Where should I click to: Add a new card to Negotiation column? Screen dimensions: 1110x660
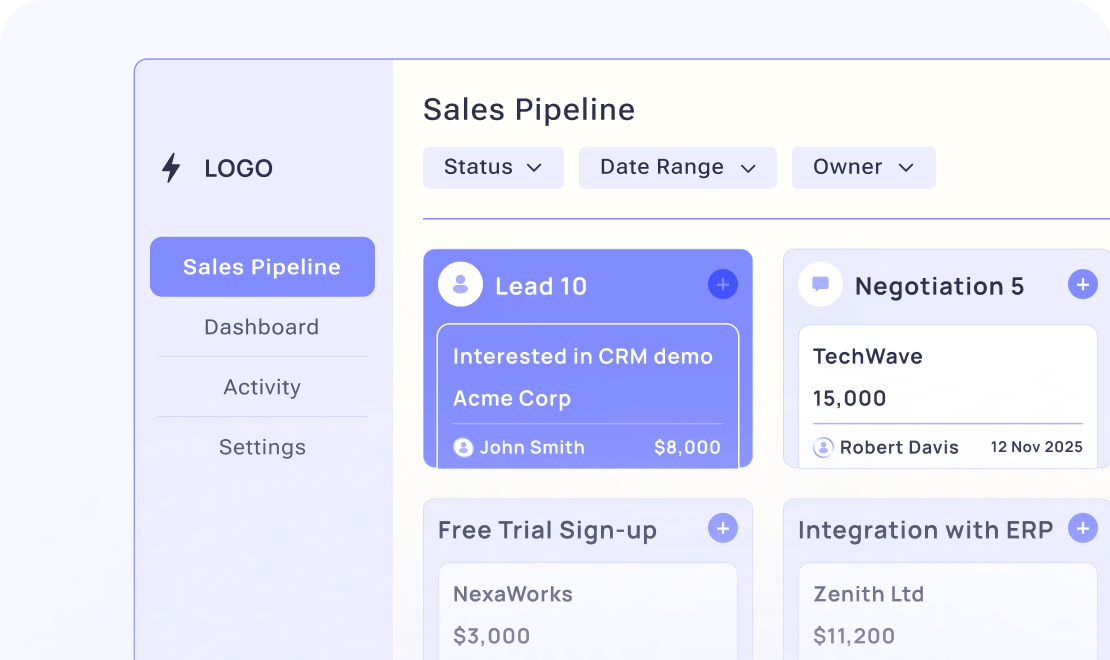[1082, 284]
